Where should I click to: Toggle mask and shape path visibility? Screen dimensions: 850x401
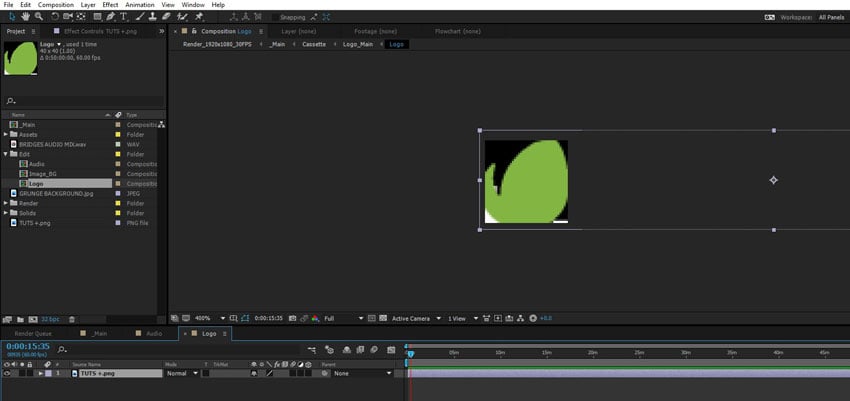click(x=245, y=319)
